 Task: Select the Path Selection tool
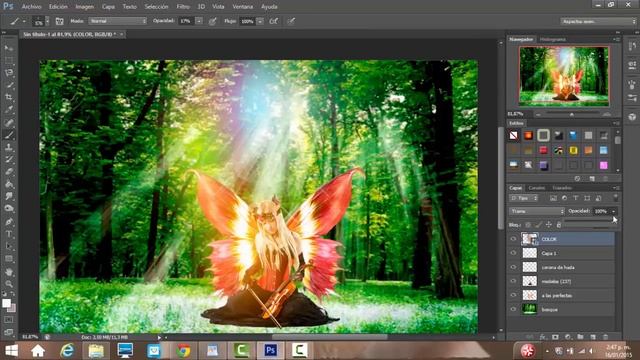[9, 246]
